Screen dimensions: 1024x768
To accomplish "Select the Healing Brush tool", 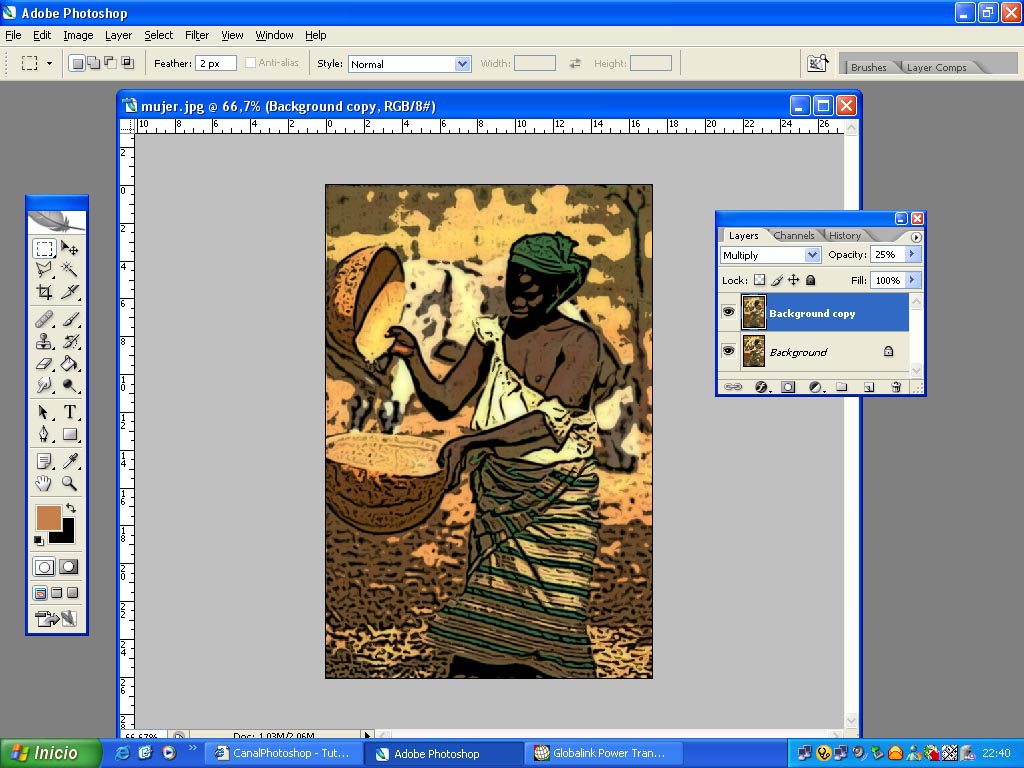I will [44, 319].
